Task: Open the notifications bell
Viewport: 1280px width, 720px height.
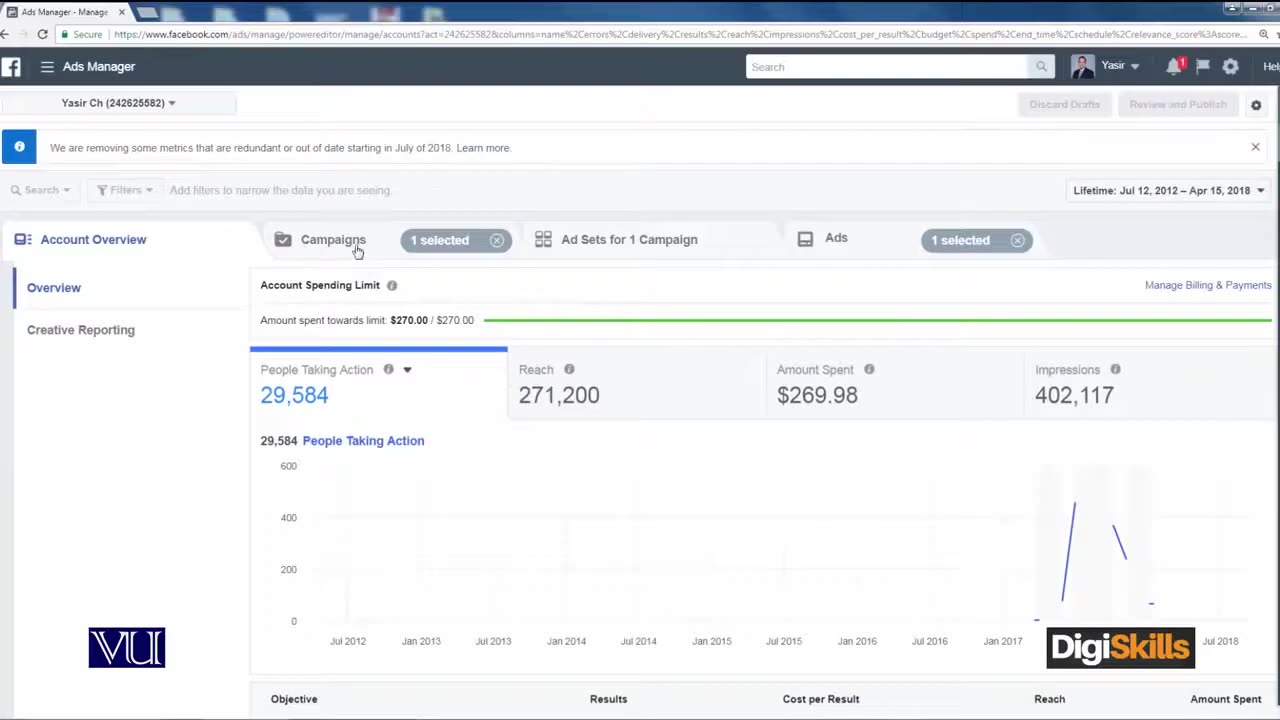Action: click(x=1173, y=66)
